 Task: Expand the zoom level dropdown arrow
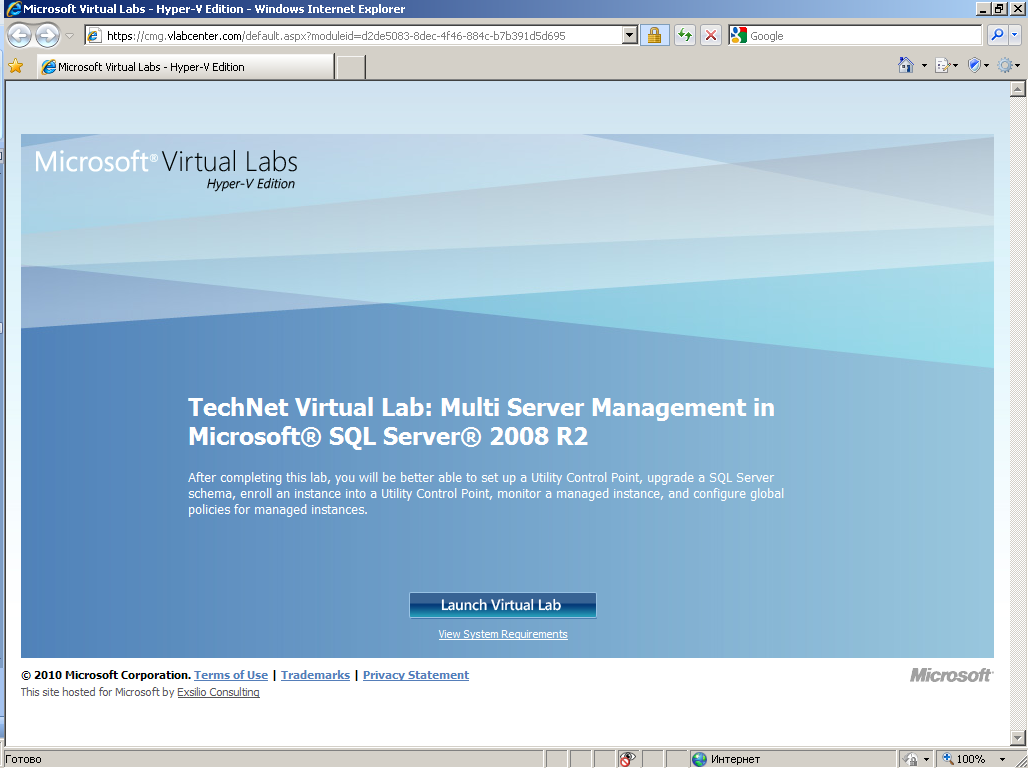pyautogui.click(x=1002, y=759)
